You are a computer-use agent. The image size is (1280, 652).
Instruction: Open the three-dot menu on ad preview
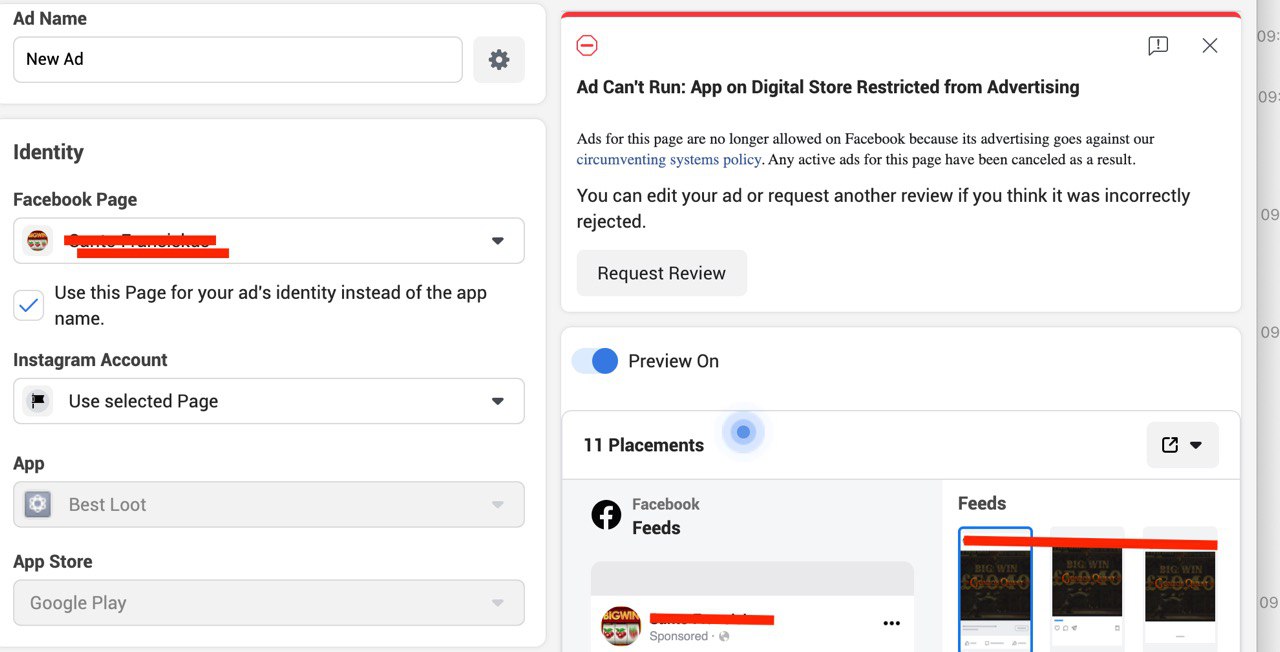click(891, 624)
